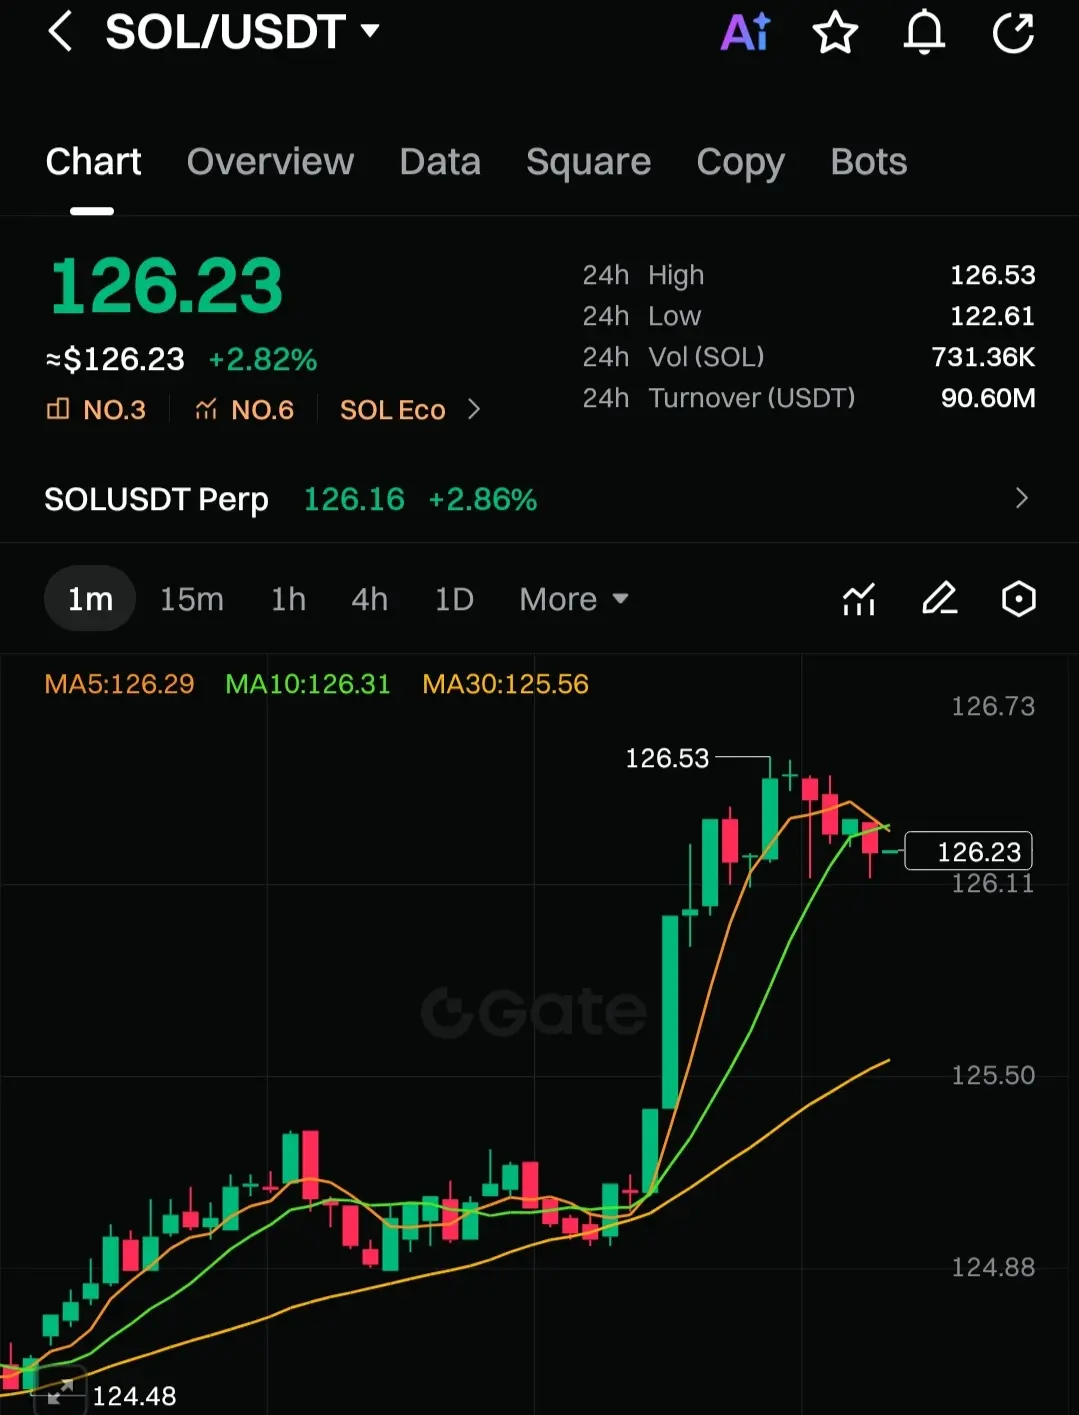Image resolution: width=1079 pixels, height=1415 pixels.
Task: Open the AI assistant icon
Action: coord(746,32)
